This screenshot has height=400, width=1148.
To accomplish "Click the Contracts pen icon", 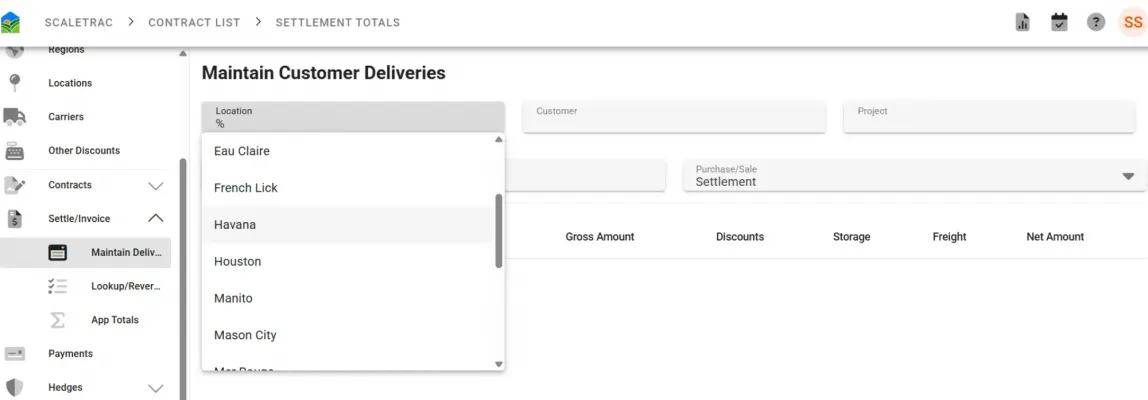I will tap(15, 185).
